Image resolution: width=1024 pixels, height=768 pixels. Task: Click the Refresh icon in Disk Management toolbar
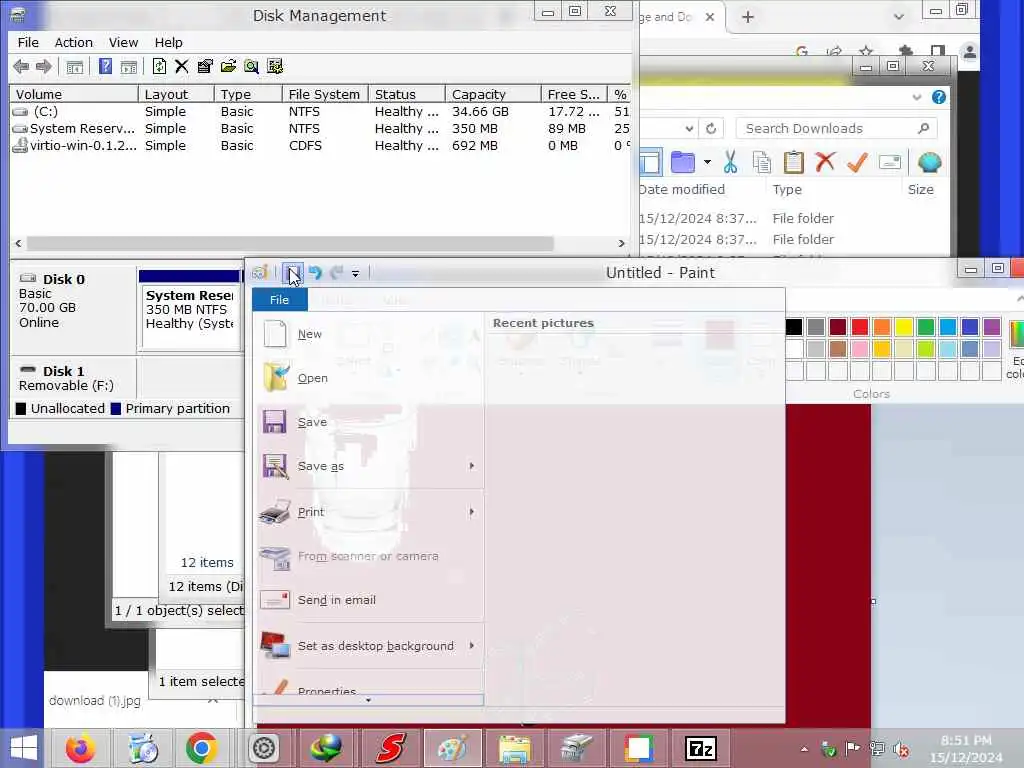[x=159, y=67]
